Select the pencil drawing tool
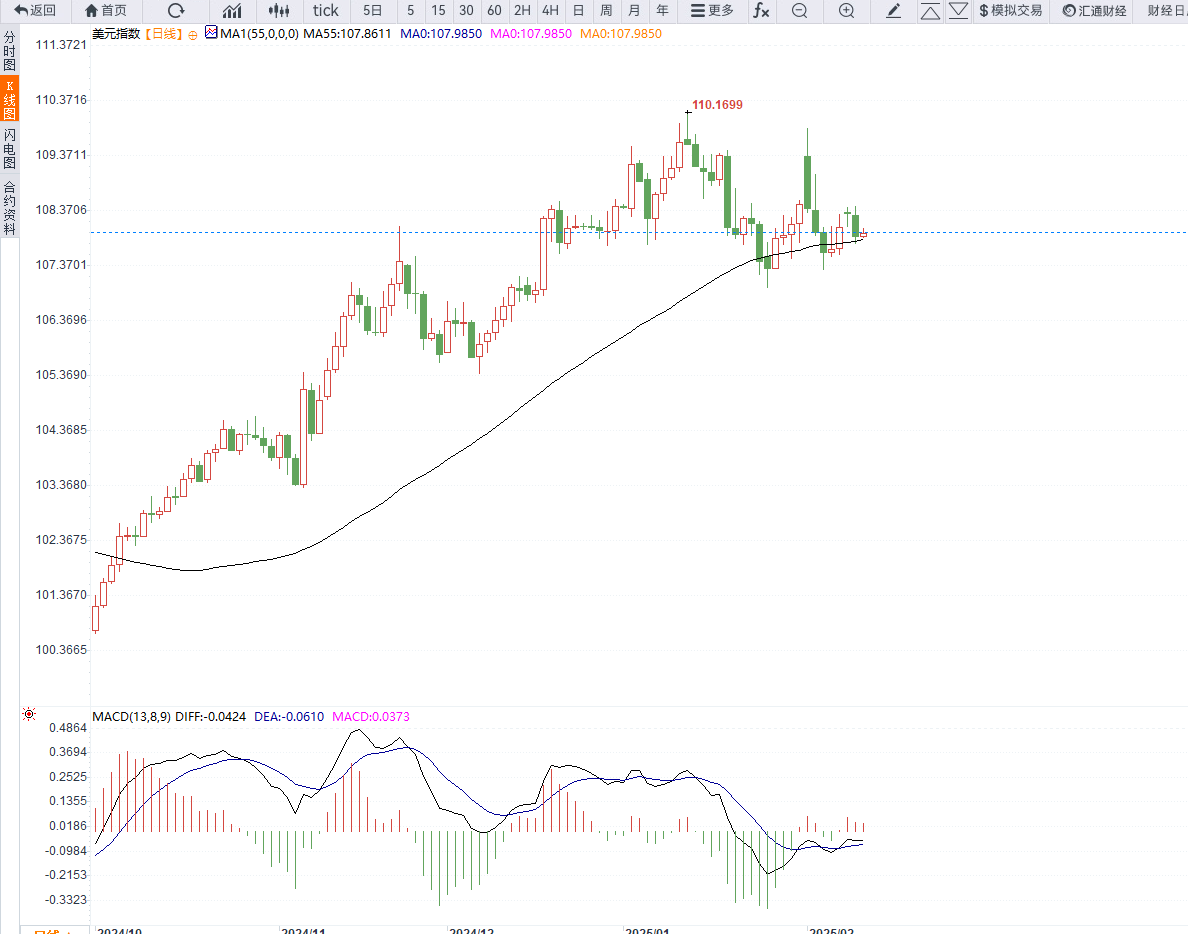Viewport: 1188px width, 934px height. pos(894,11)
